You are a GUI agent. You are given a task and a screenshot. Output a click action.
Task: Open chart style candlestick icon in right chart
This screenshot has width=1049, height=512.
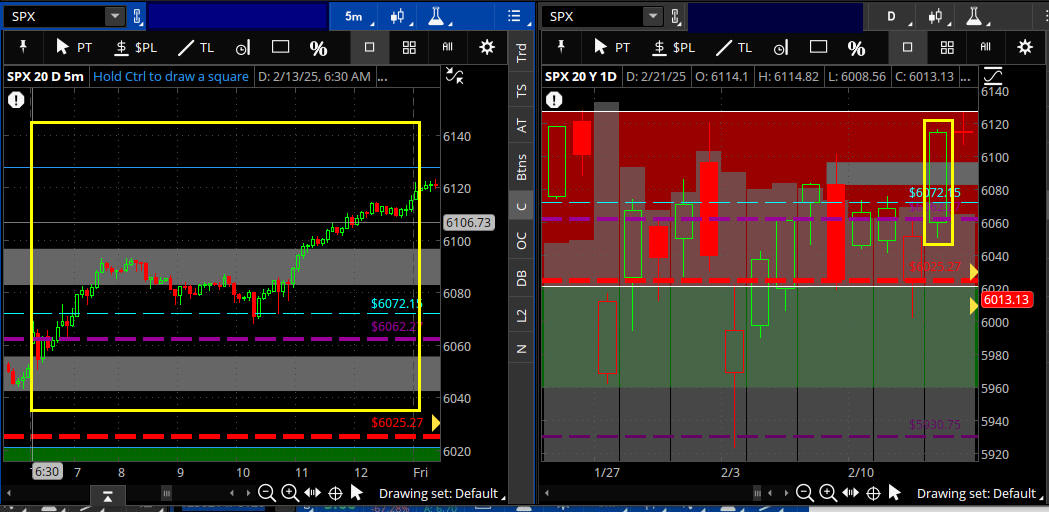937,16
